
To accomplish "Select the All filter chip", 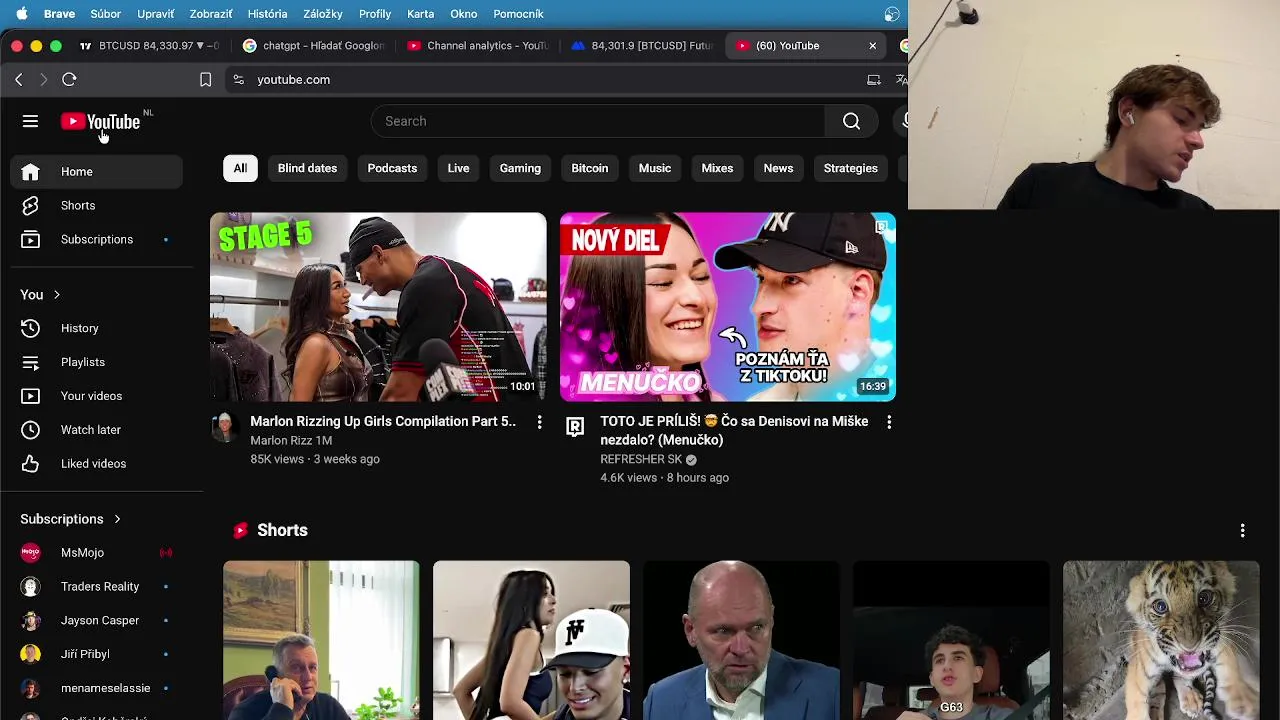I will (240, 168).
